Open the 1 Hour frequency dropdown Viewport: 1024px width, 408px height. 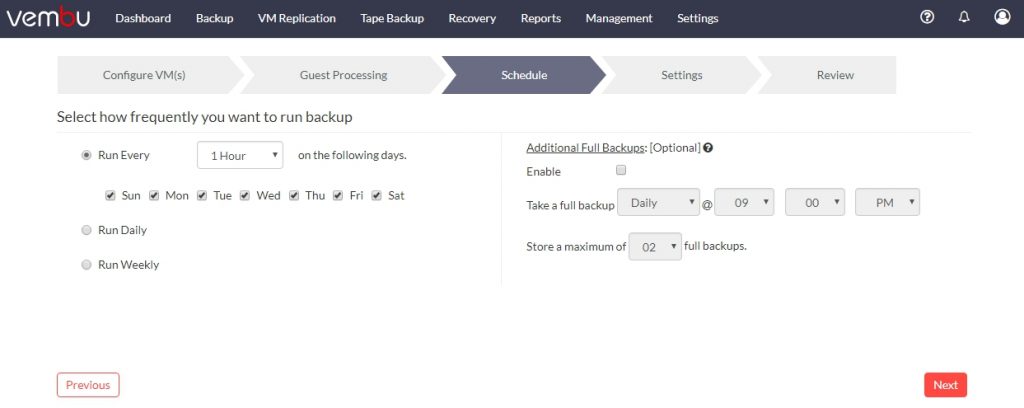tap(240, 155)
